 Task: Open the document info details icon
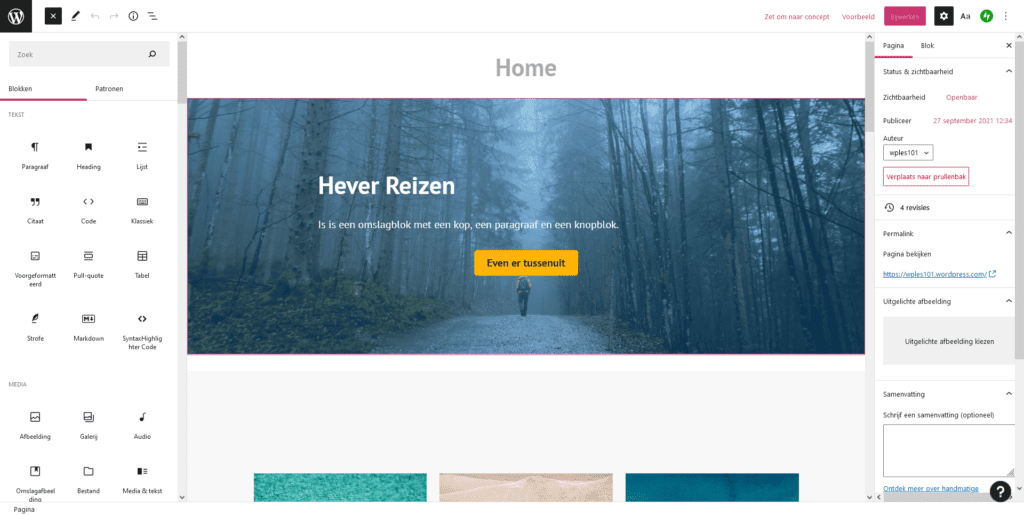tap(133, 16)
